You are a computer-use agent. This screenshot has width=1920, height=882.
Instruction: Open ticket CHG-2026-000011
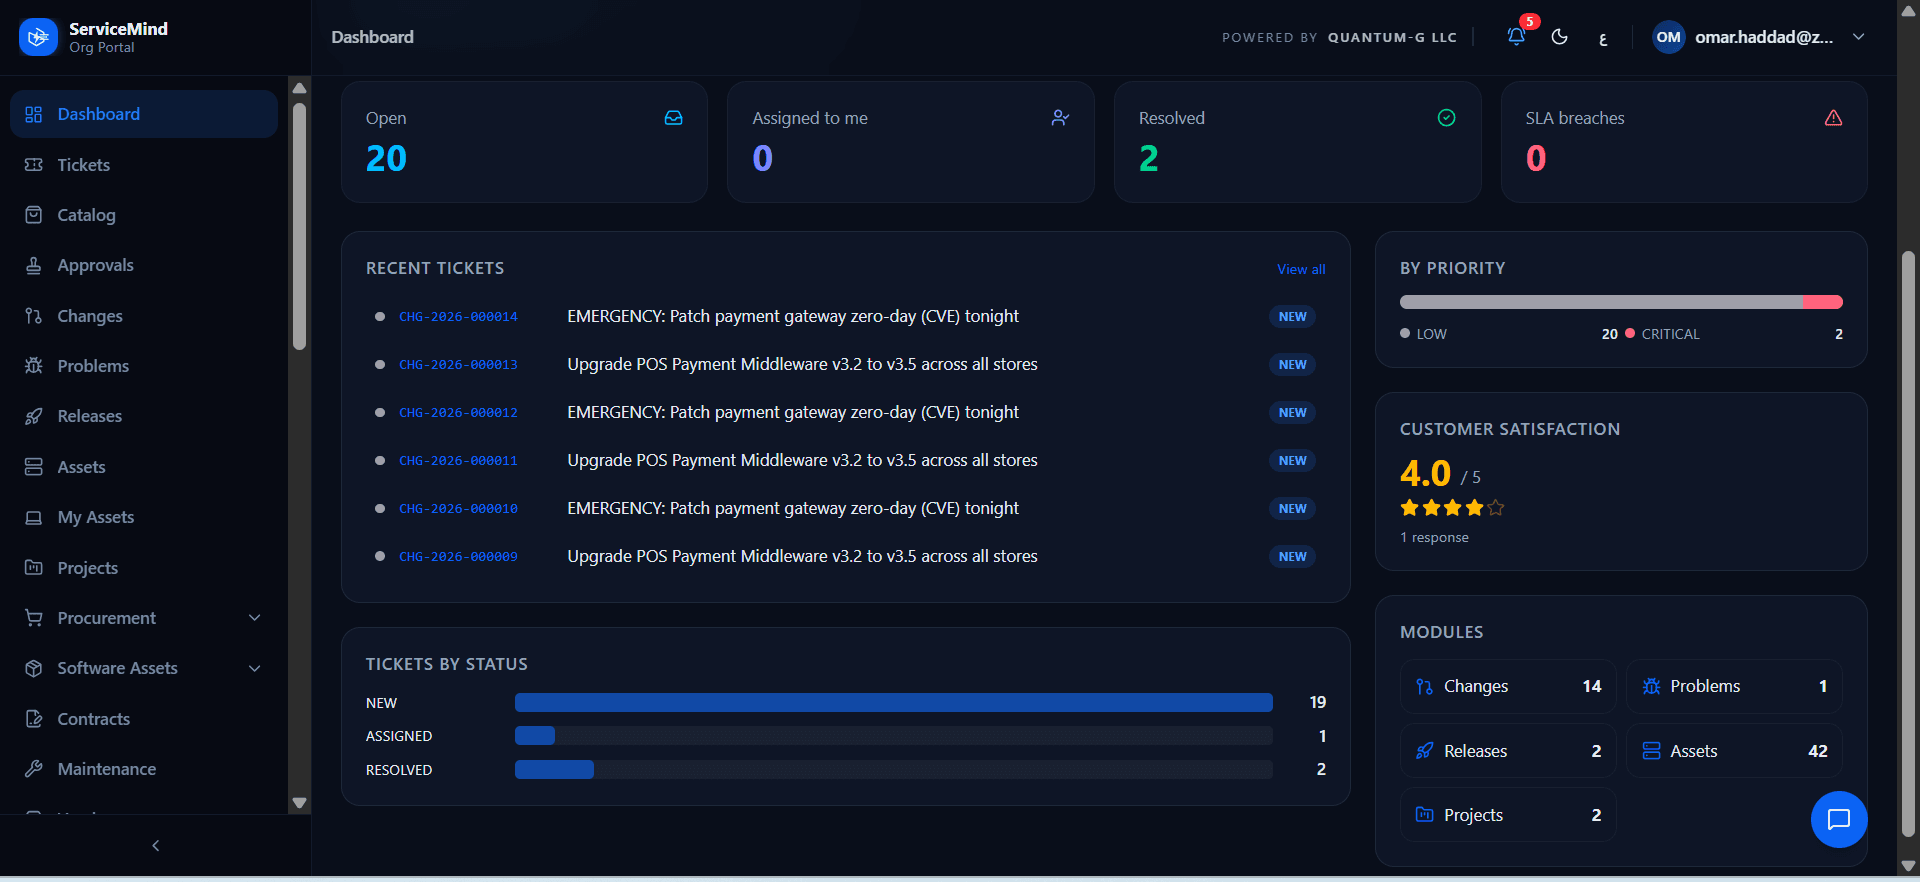[x=458, y=461]
